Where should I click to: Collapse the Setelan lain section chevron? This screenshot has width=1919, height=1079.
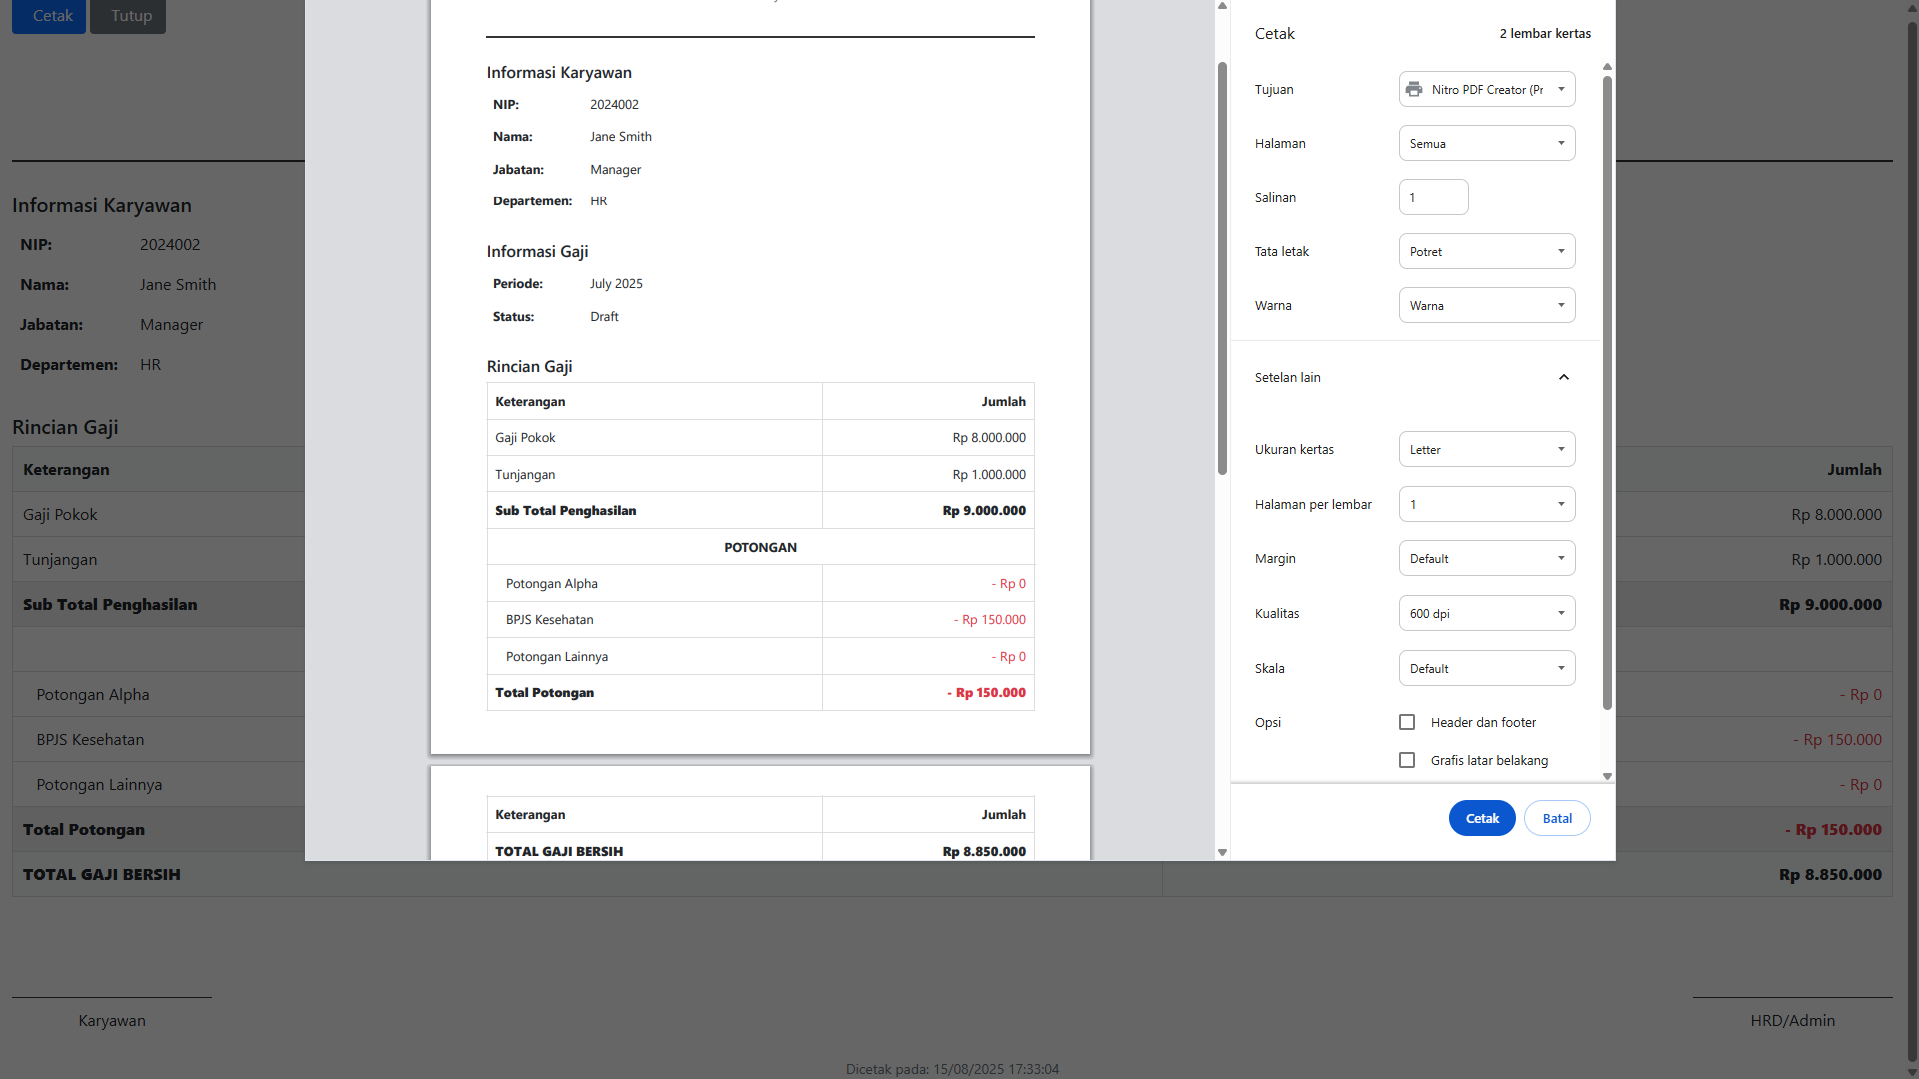pyautogui.click(x=1564, y=377)
